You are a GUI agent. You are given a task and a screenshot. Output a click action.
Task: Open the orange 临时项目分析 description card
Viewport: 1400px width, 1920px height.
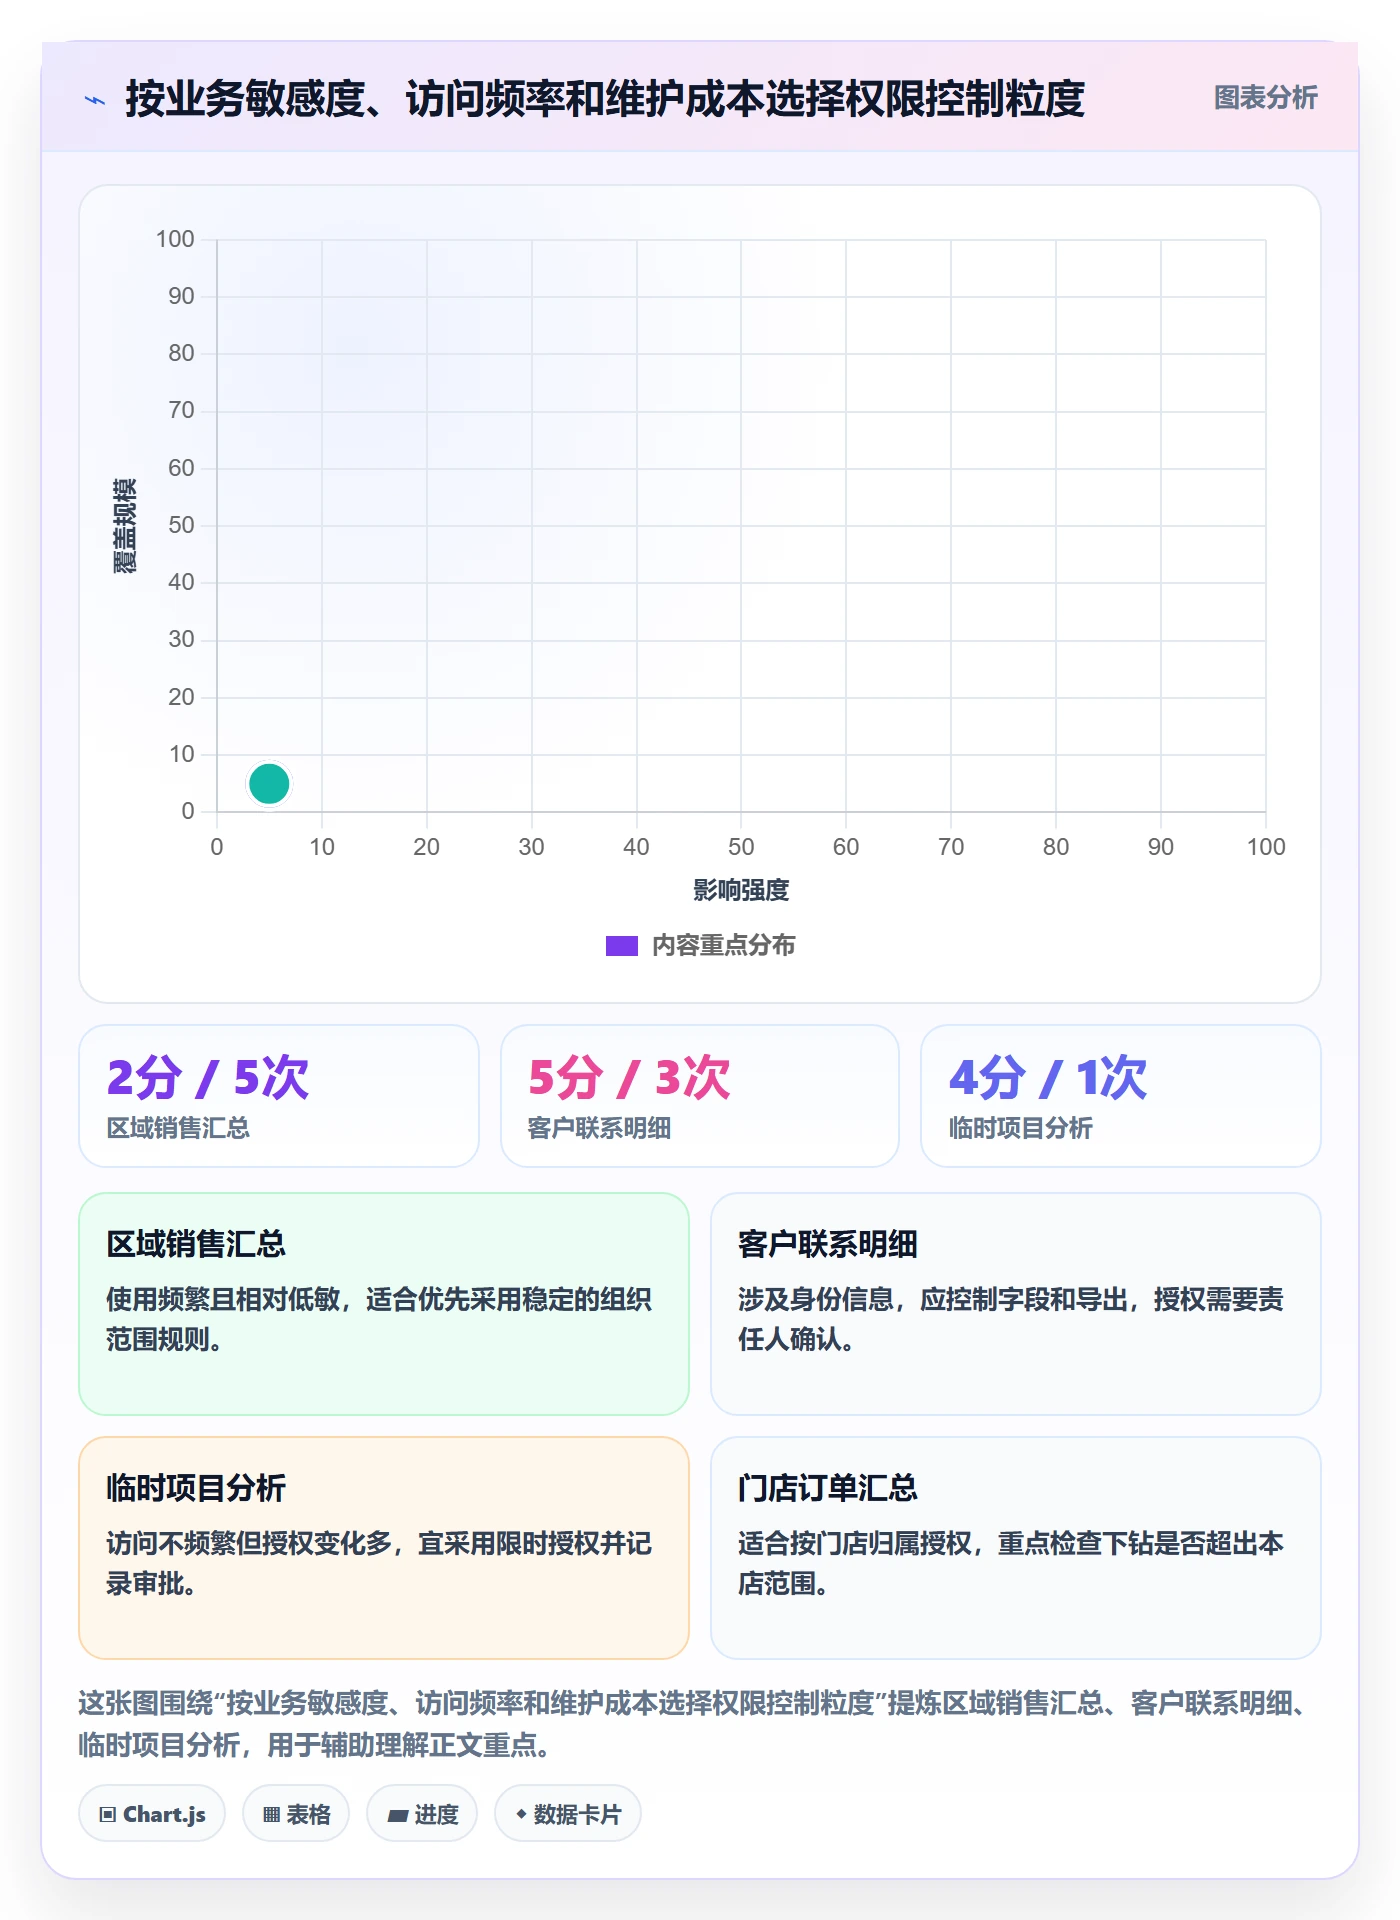coord(384,1547)
